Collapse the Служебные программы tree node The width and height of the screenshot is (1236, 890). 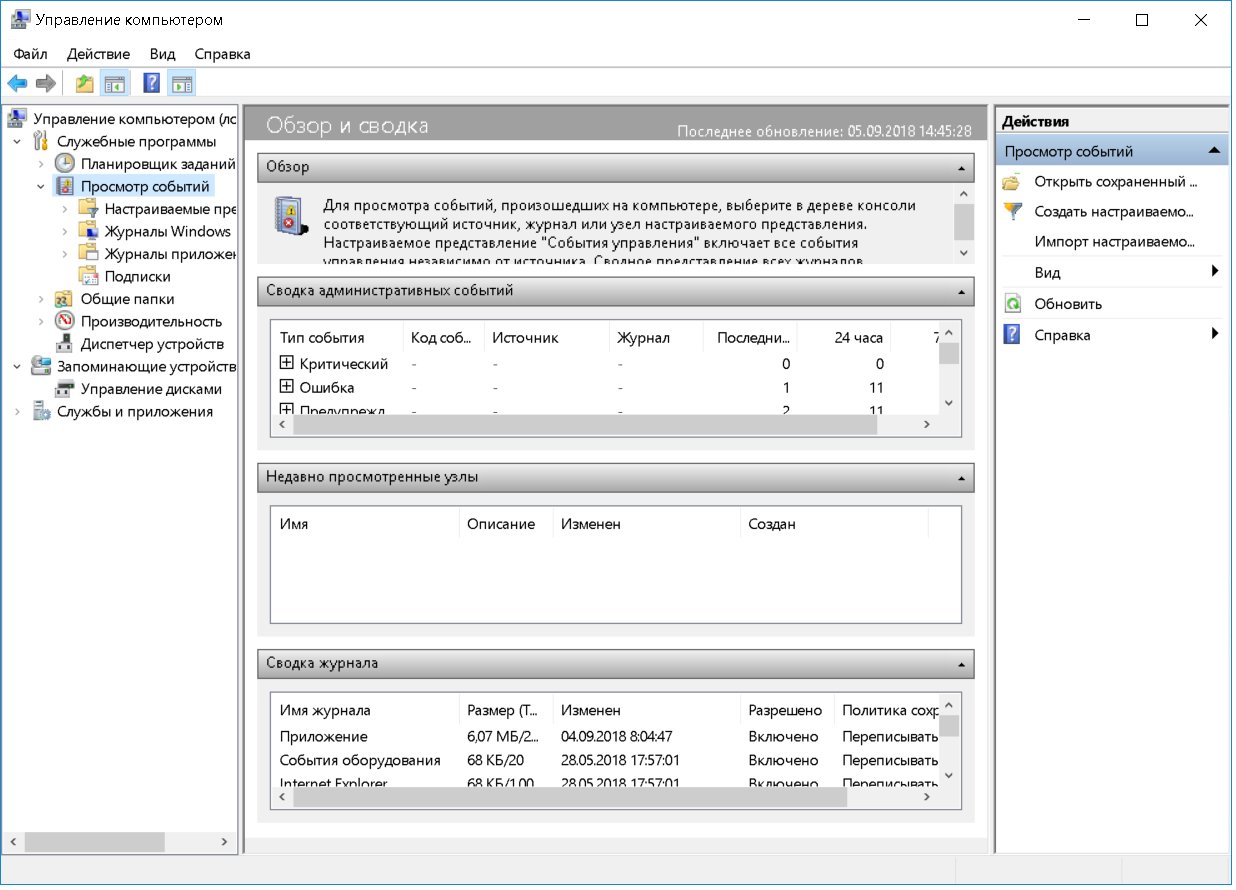tap(18, 141)
